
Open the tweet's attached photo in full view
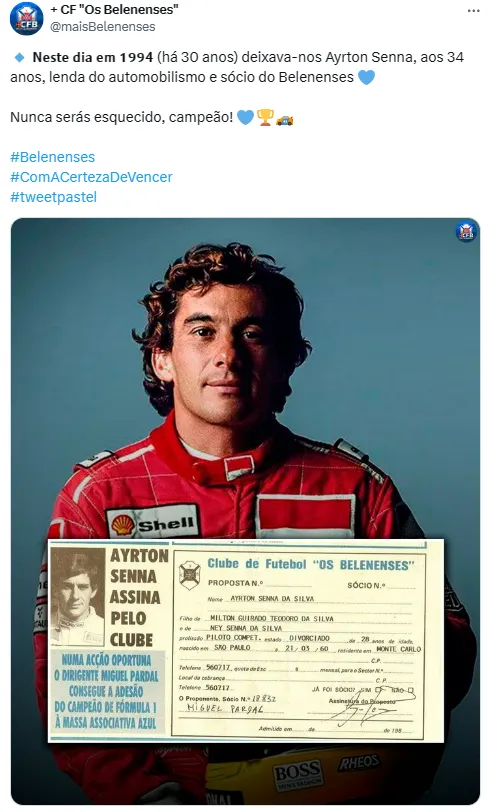click(x=245, y=511)
